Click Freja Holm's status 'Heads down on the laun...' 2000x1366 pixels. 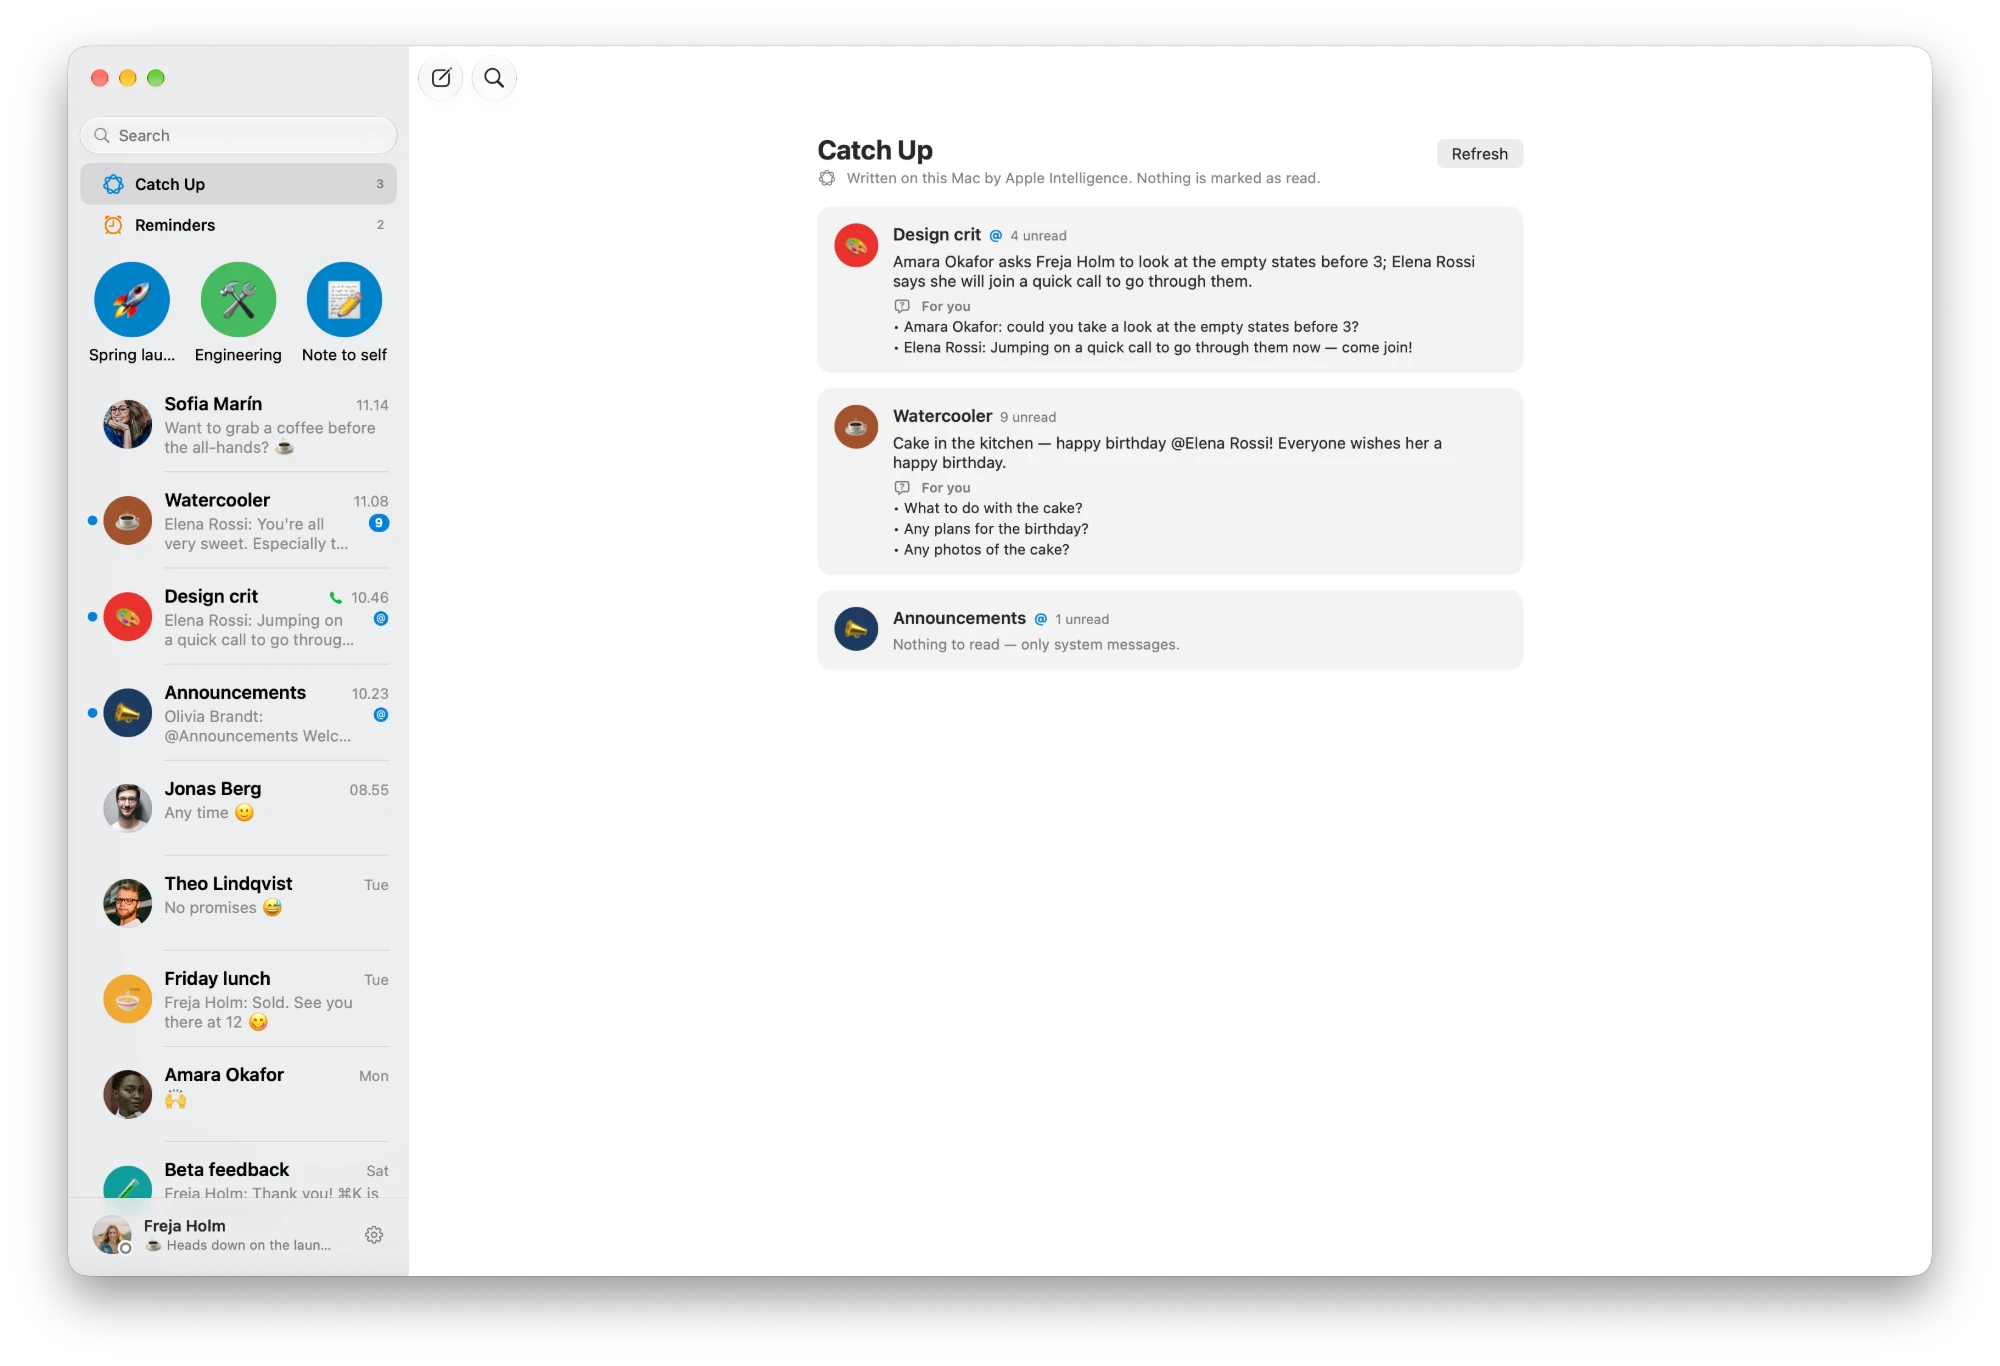(x=240, y=1245)
